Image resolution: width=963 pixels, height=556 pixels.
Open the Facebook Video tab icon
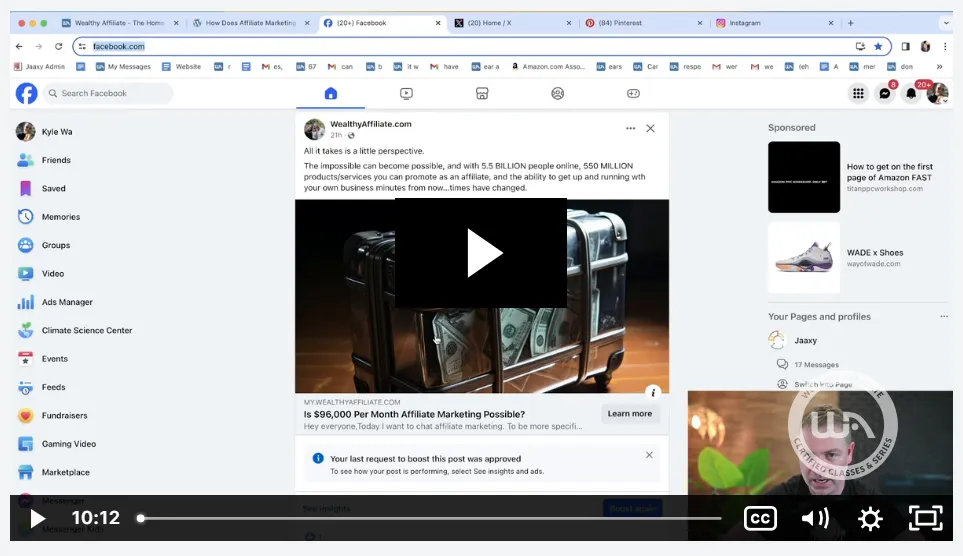pos(406,93)
